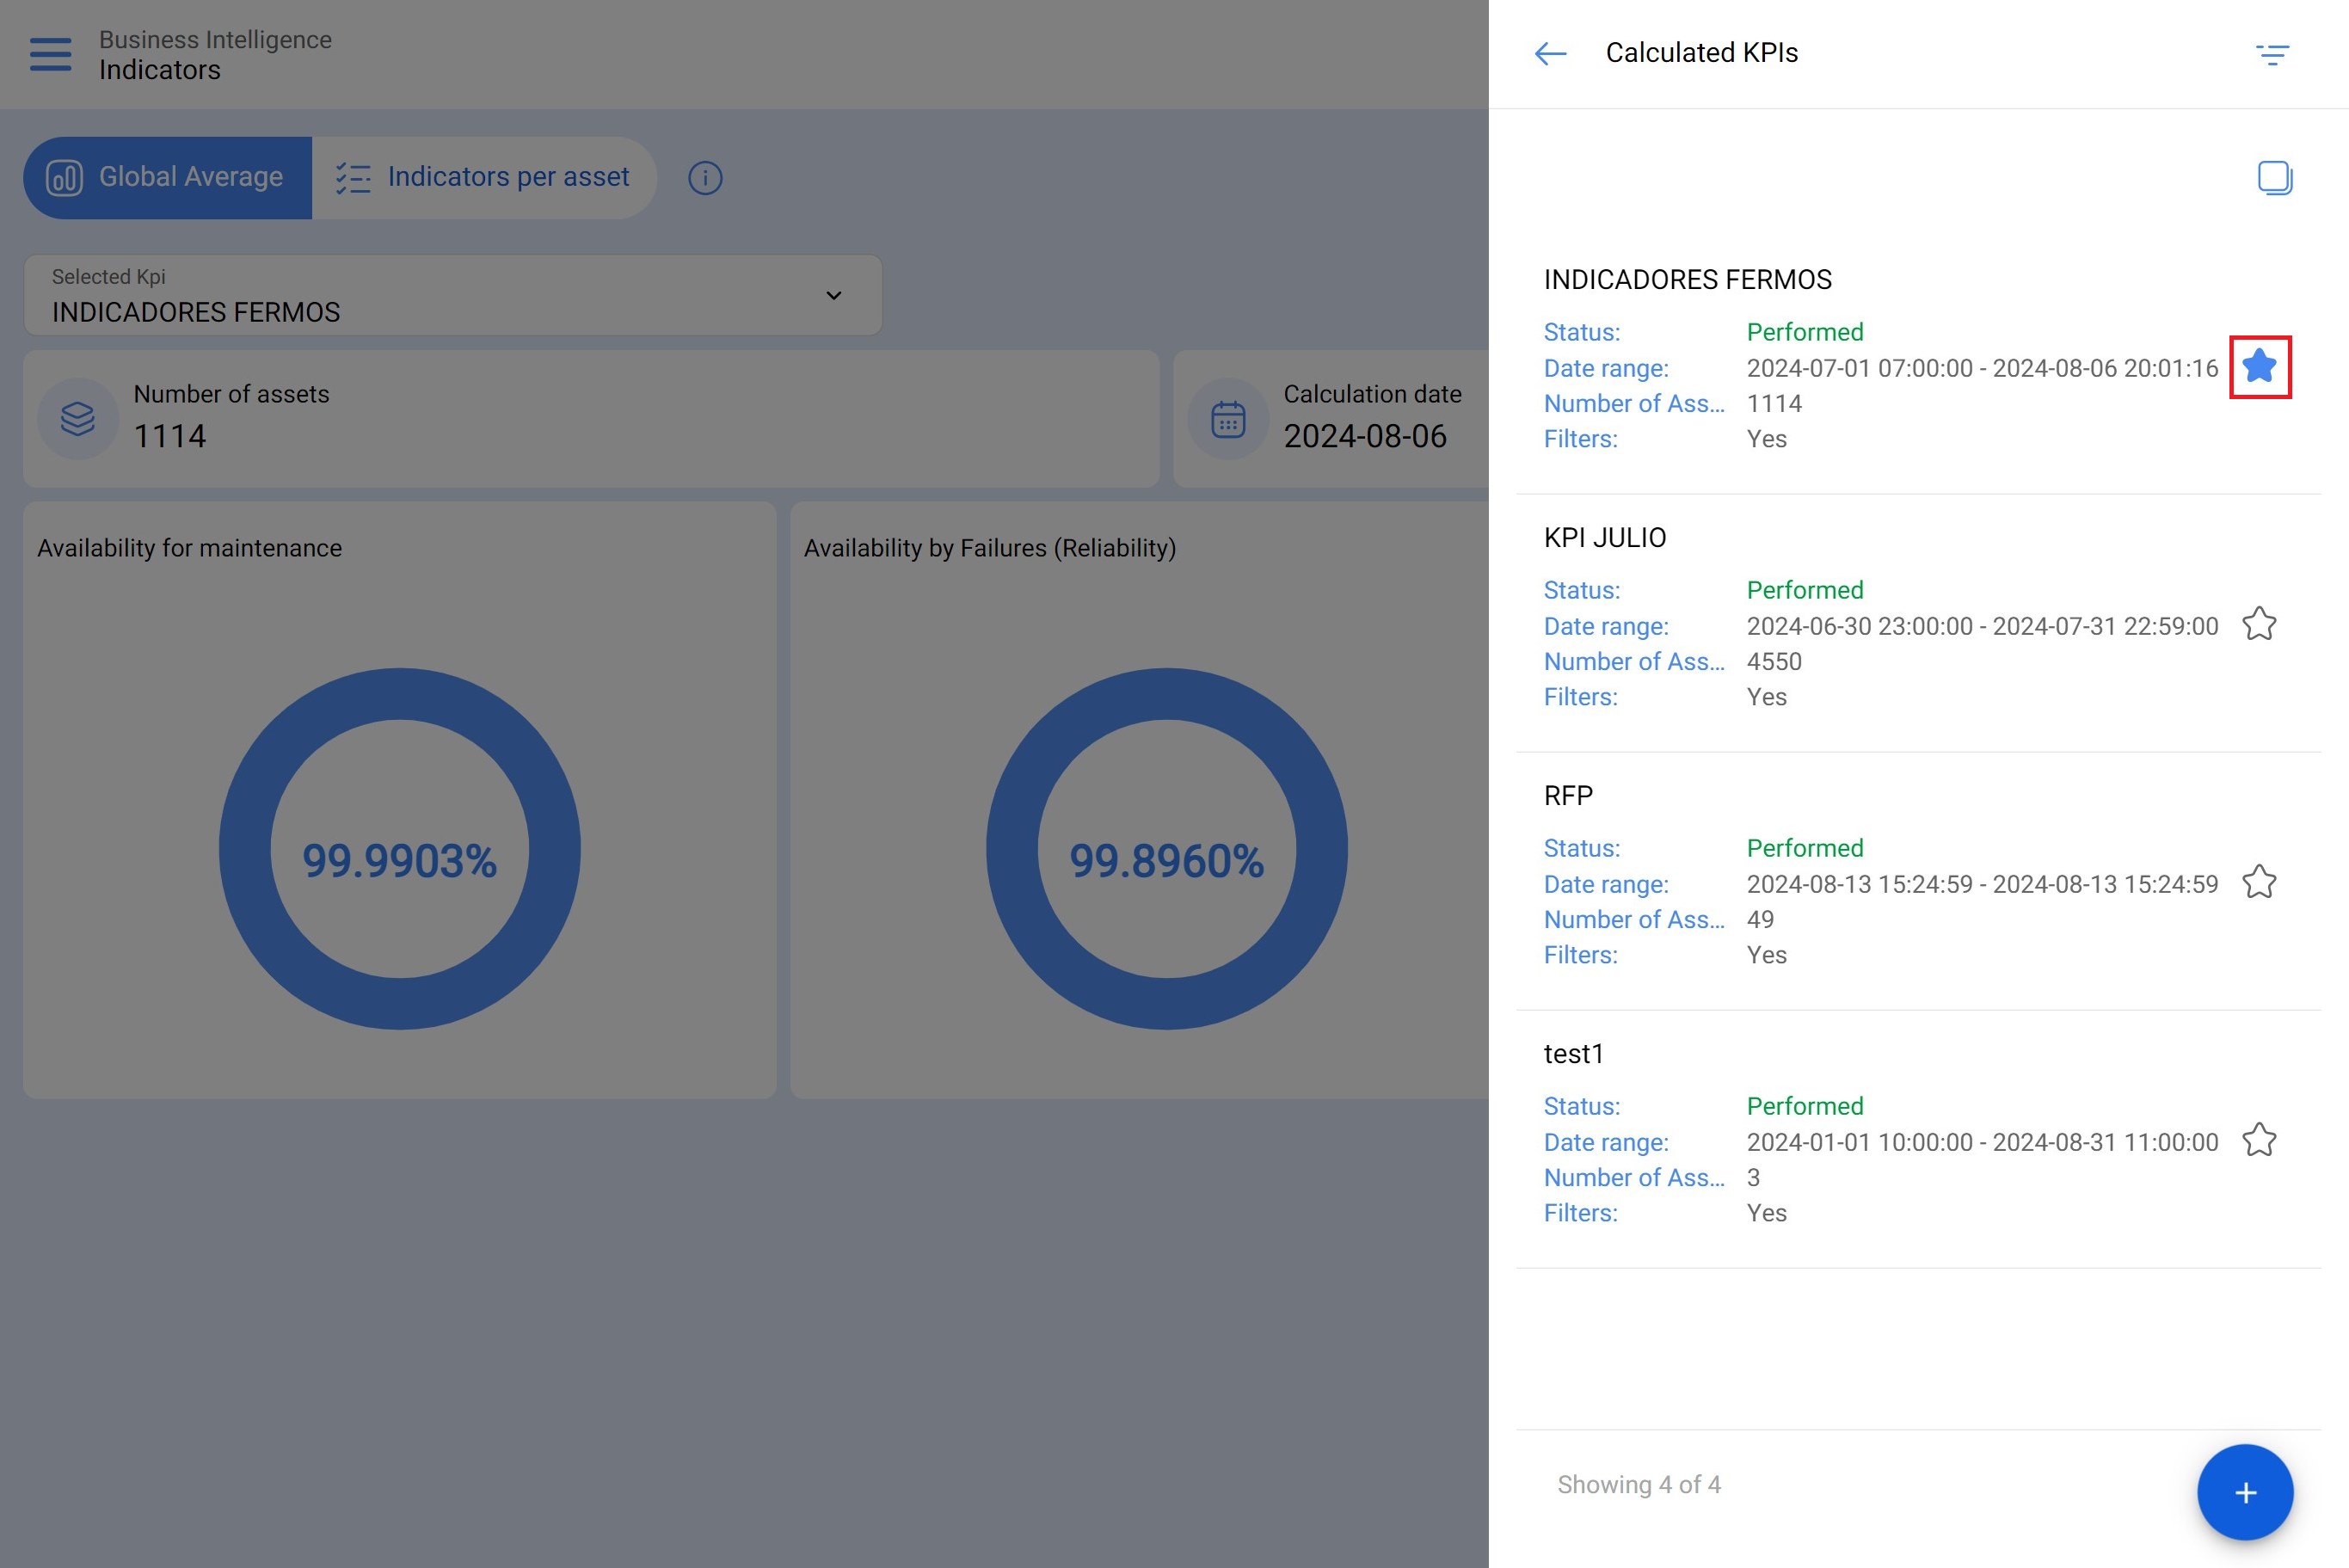Select the KPI JULIO entry title
2349x1568 pixels.
[1604, 538]
